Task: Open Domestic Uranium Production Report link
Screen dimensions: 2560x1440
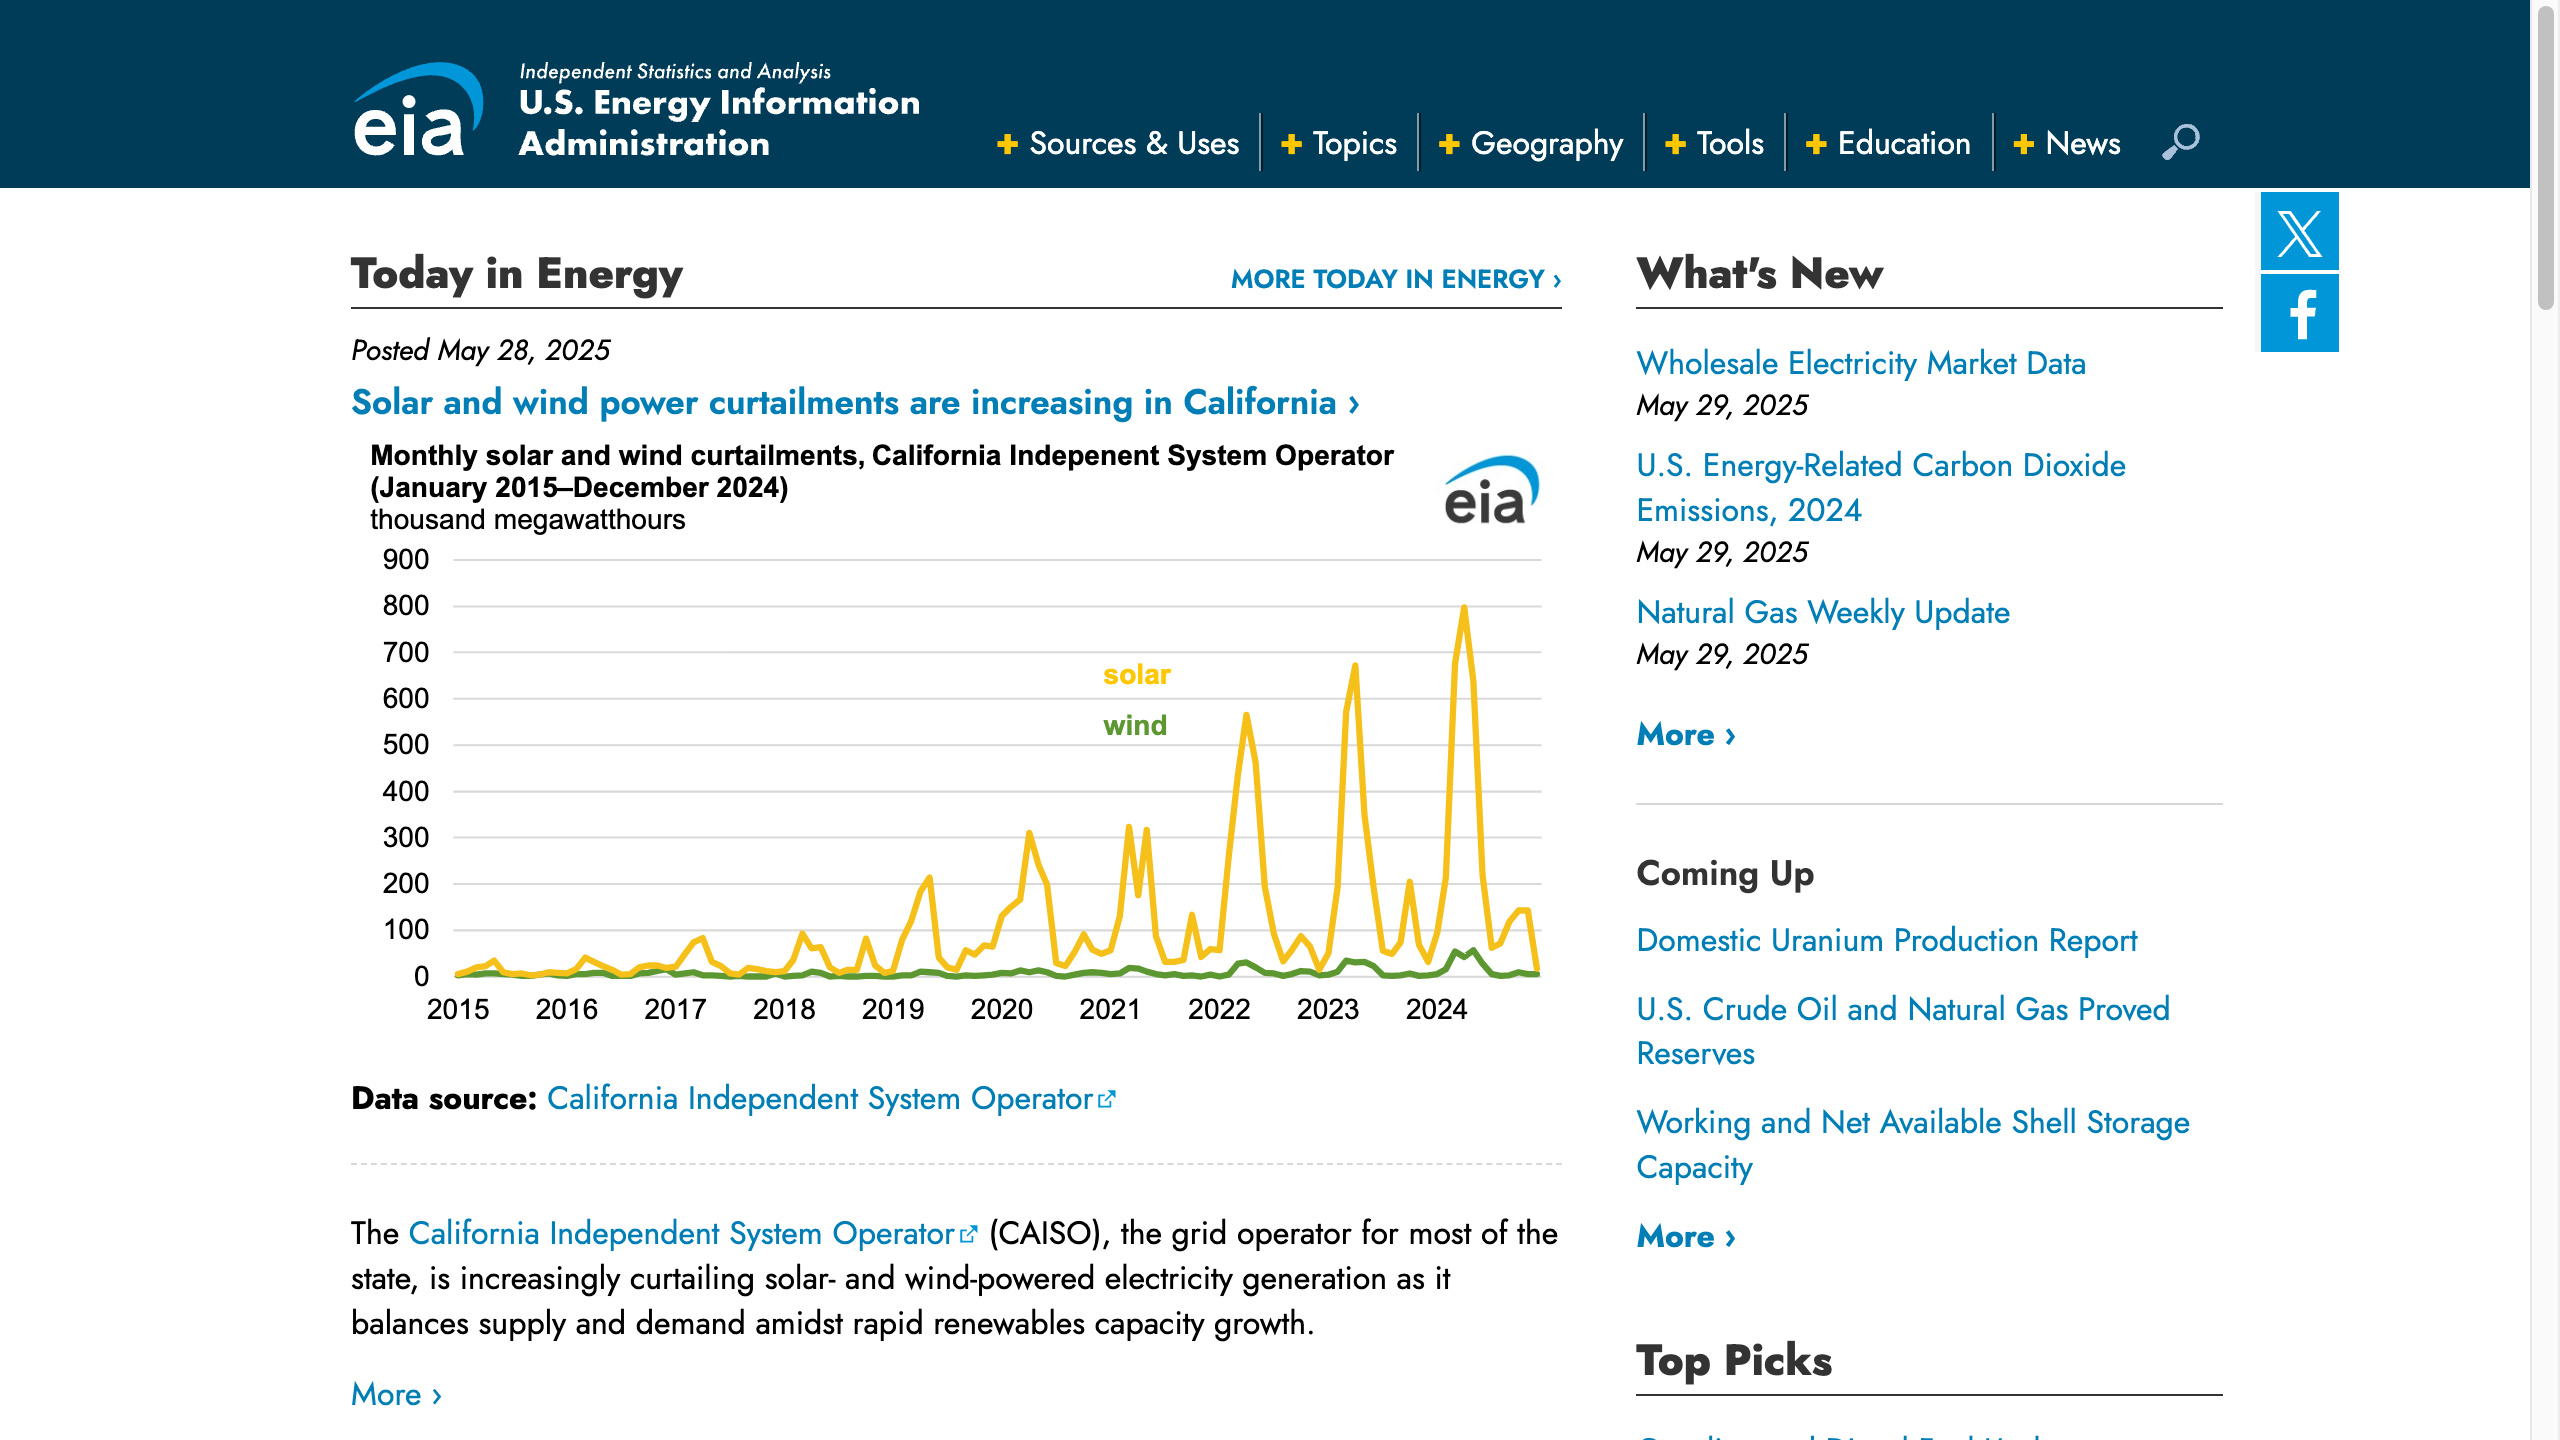Action: coord(1886,940)
